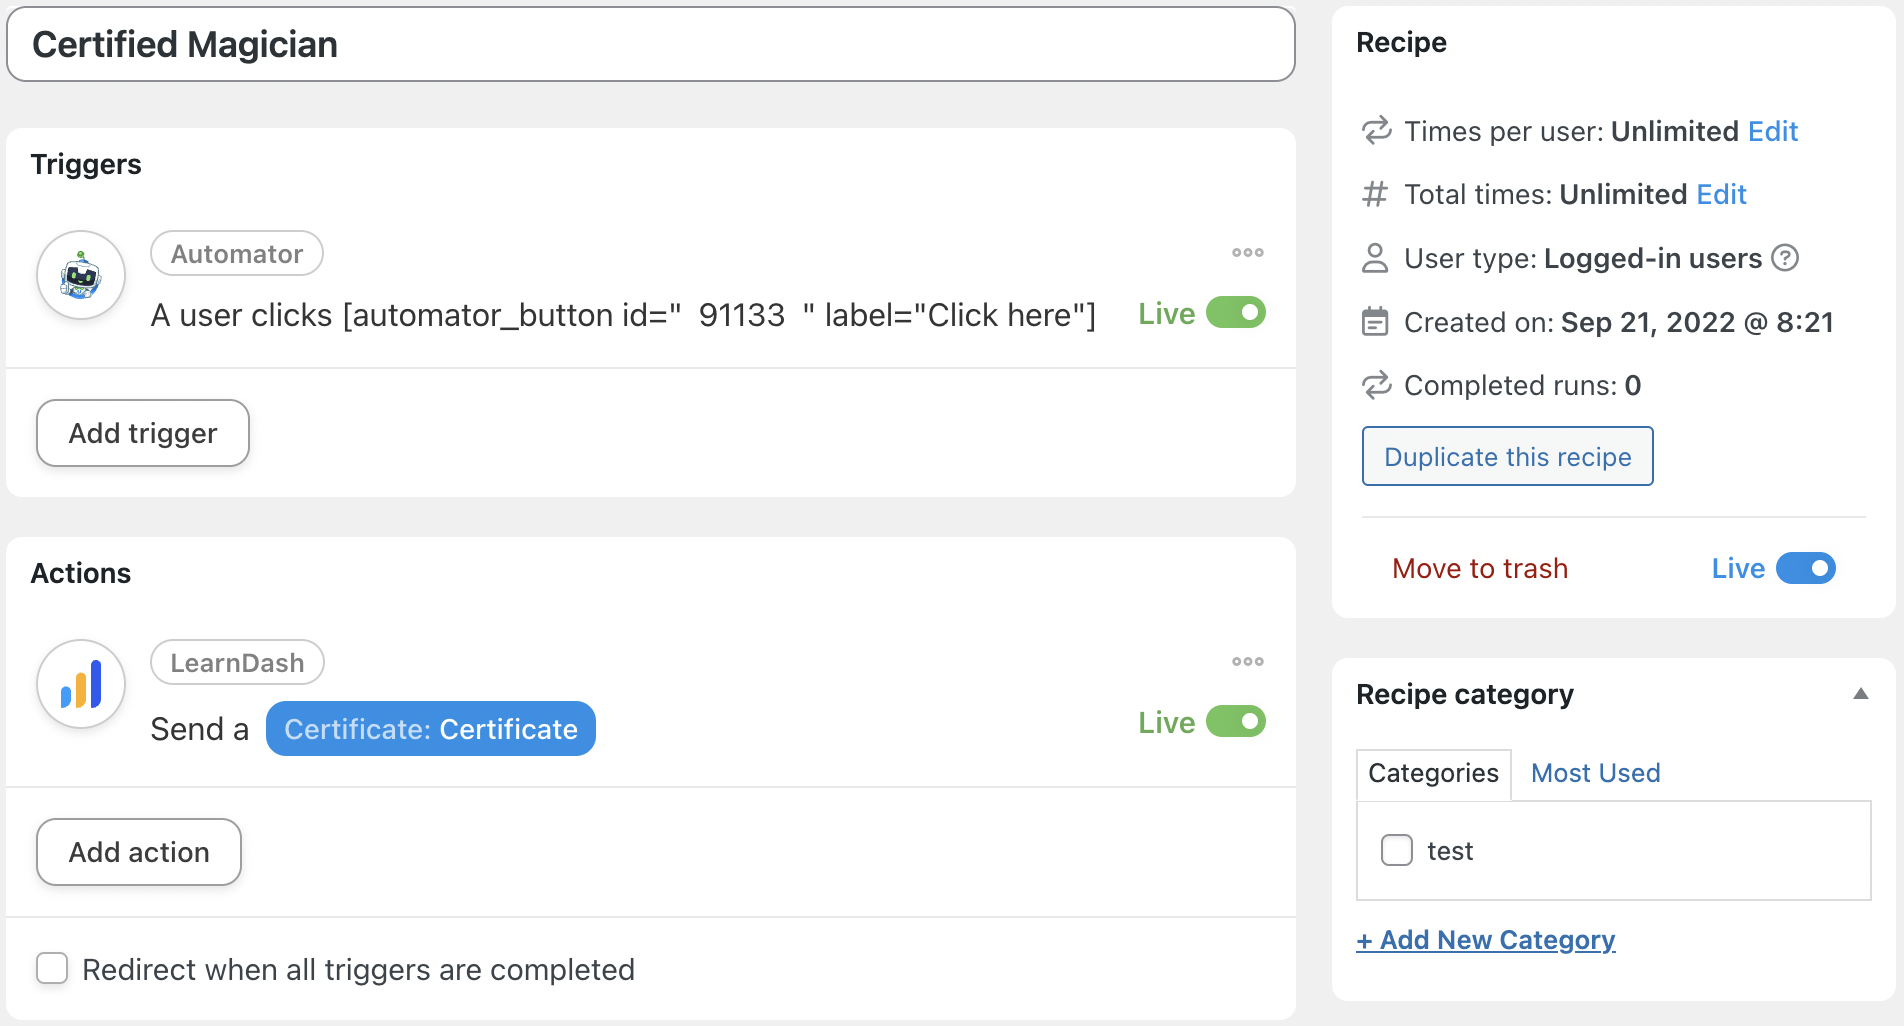Click the Completed runs loop icon
The image size is (1904, 1026).
(1376, 385)
